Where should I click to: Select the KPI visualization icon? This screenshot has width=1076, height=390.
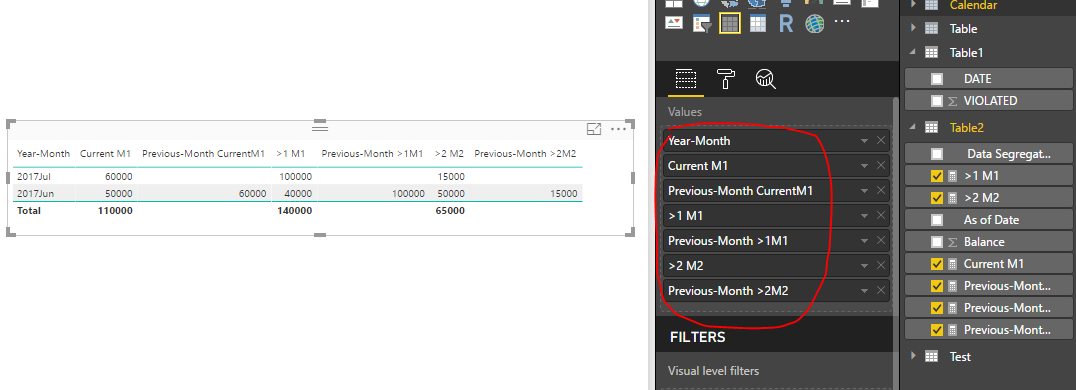point(675,23)
